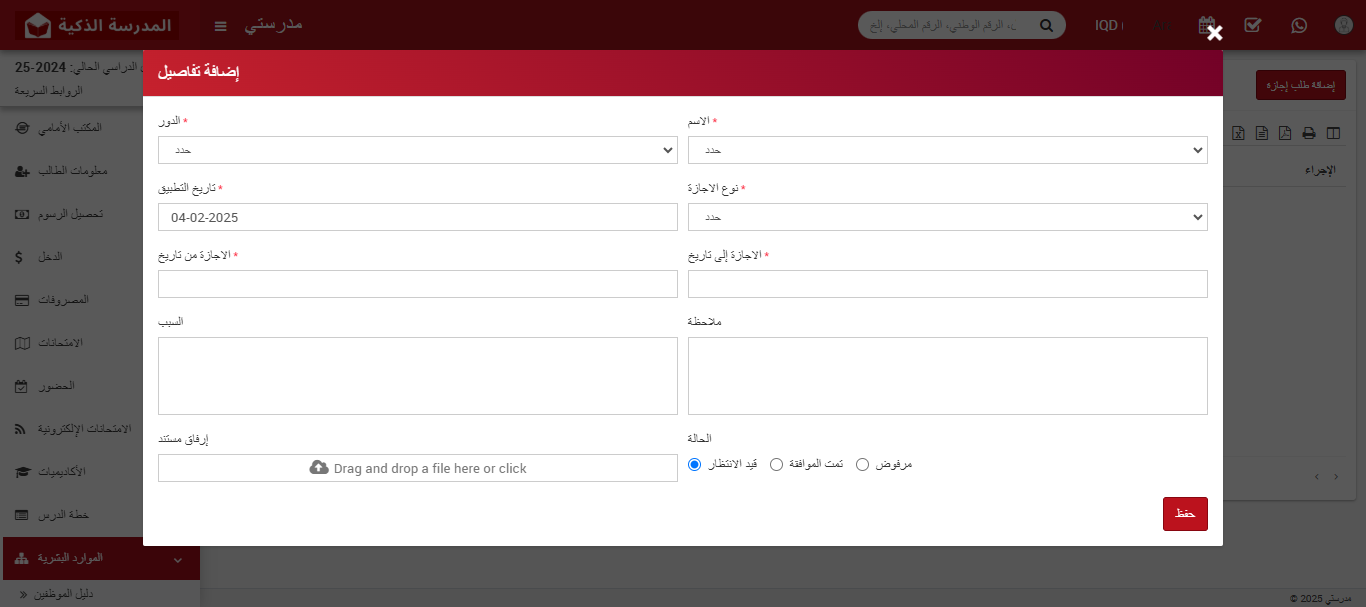Click the search magnifier icon
The image size is (1366, 607).
[1046, 26]
